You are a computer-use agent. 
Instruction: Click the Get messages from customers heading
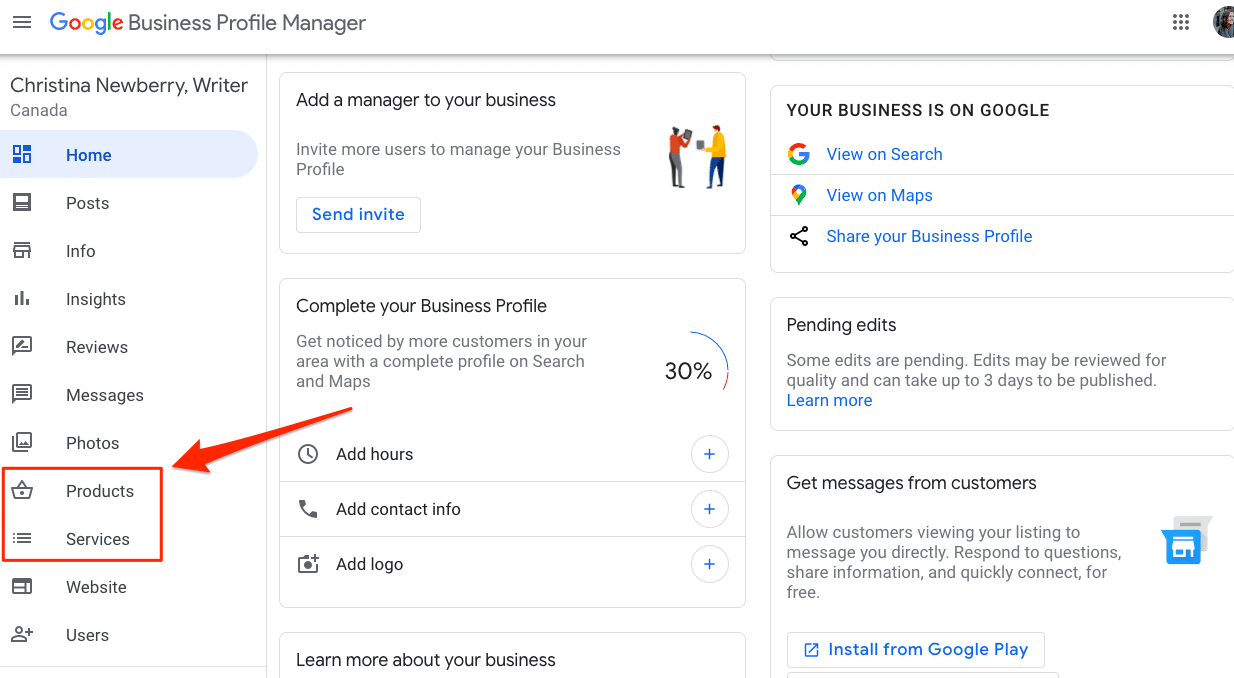click(911, 483)
